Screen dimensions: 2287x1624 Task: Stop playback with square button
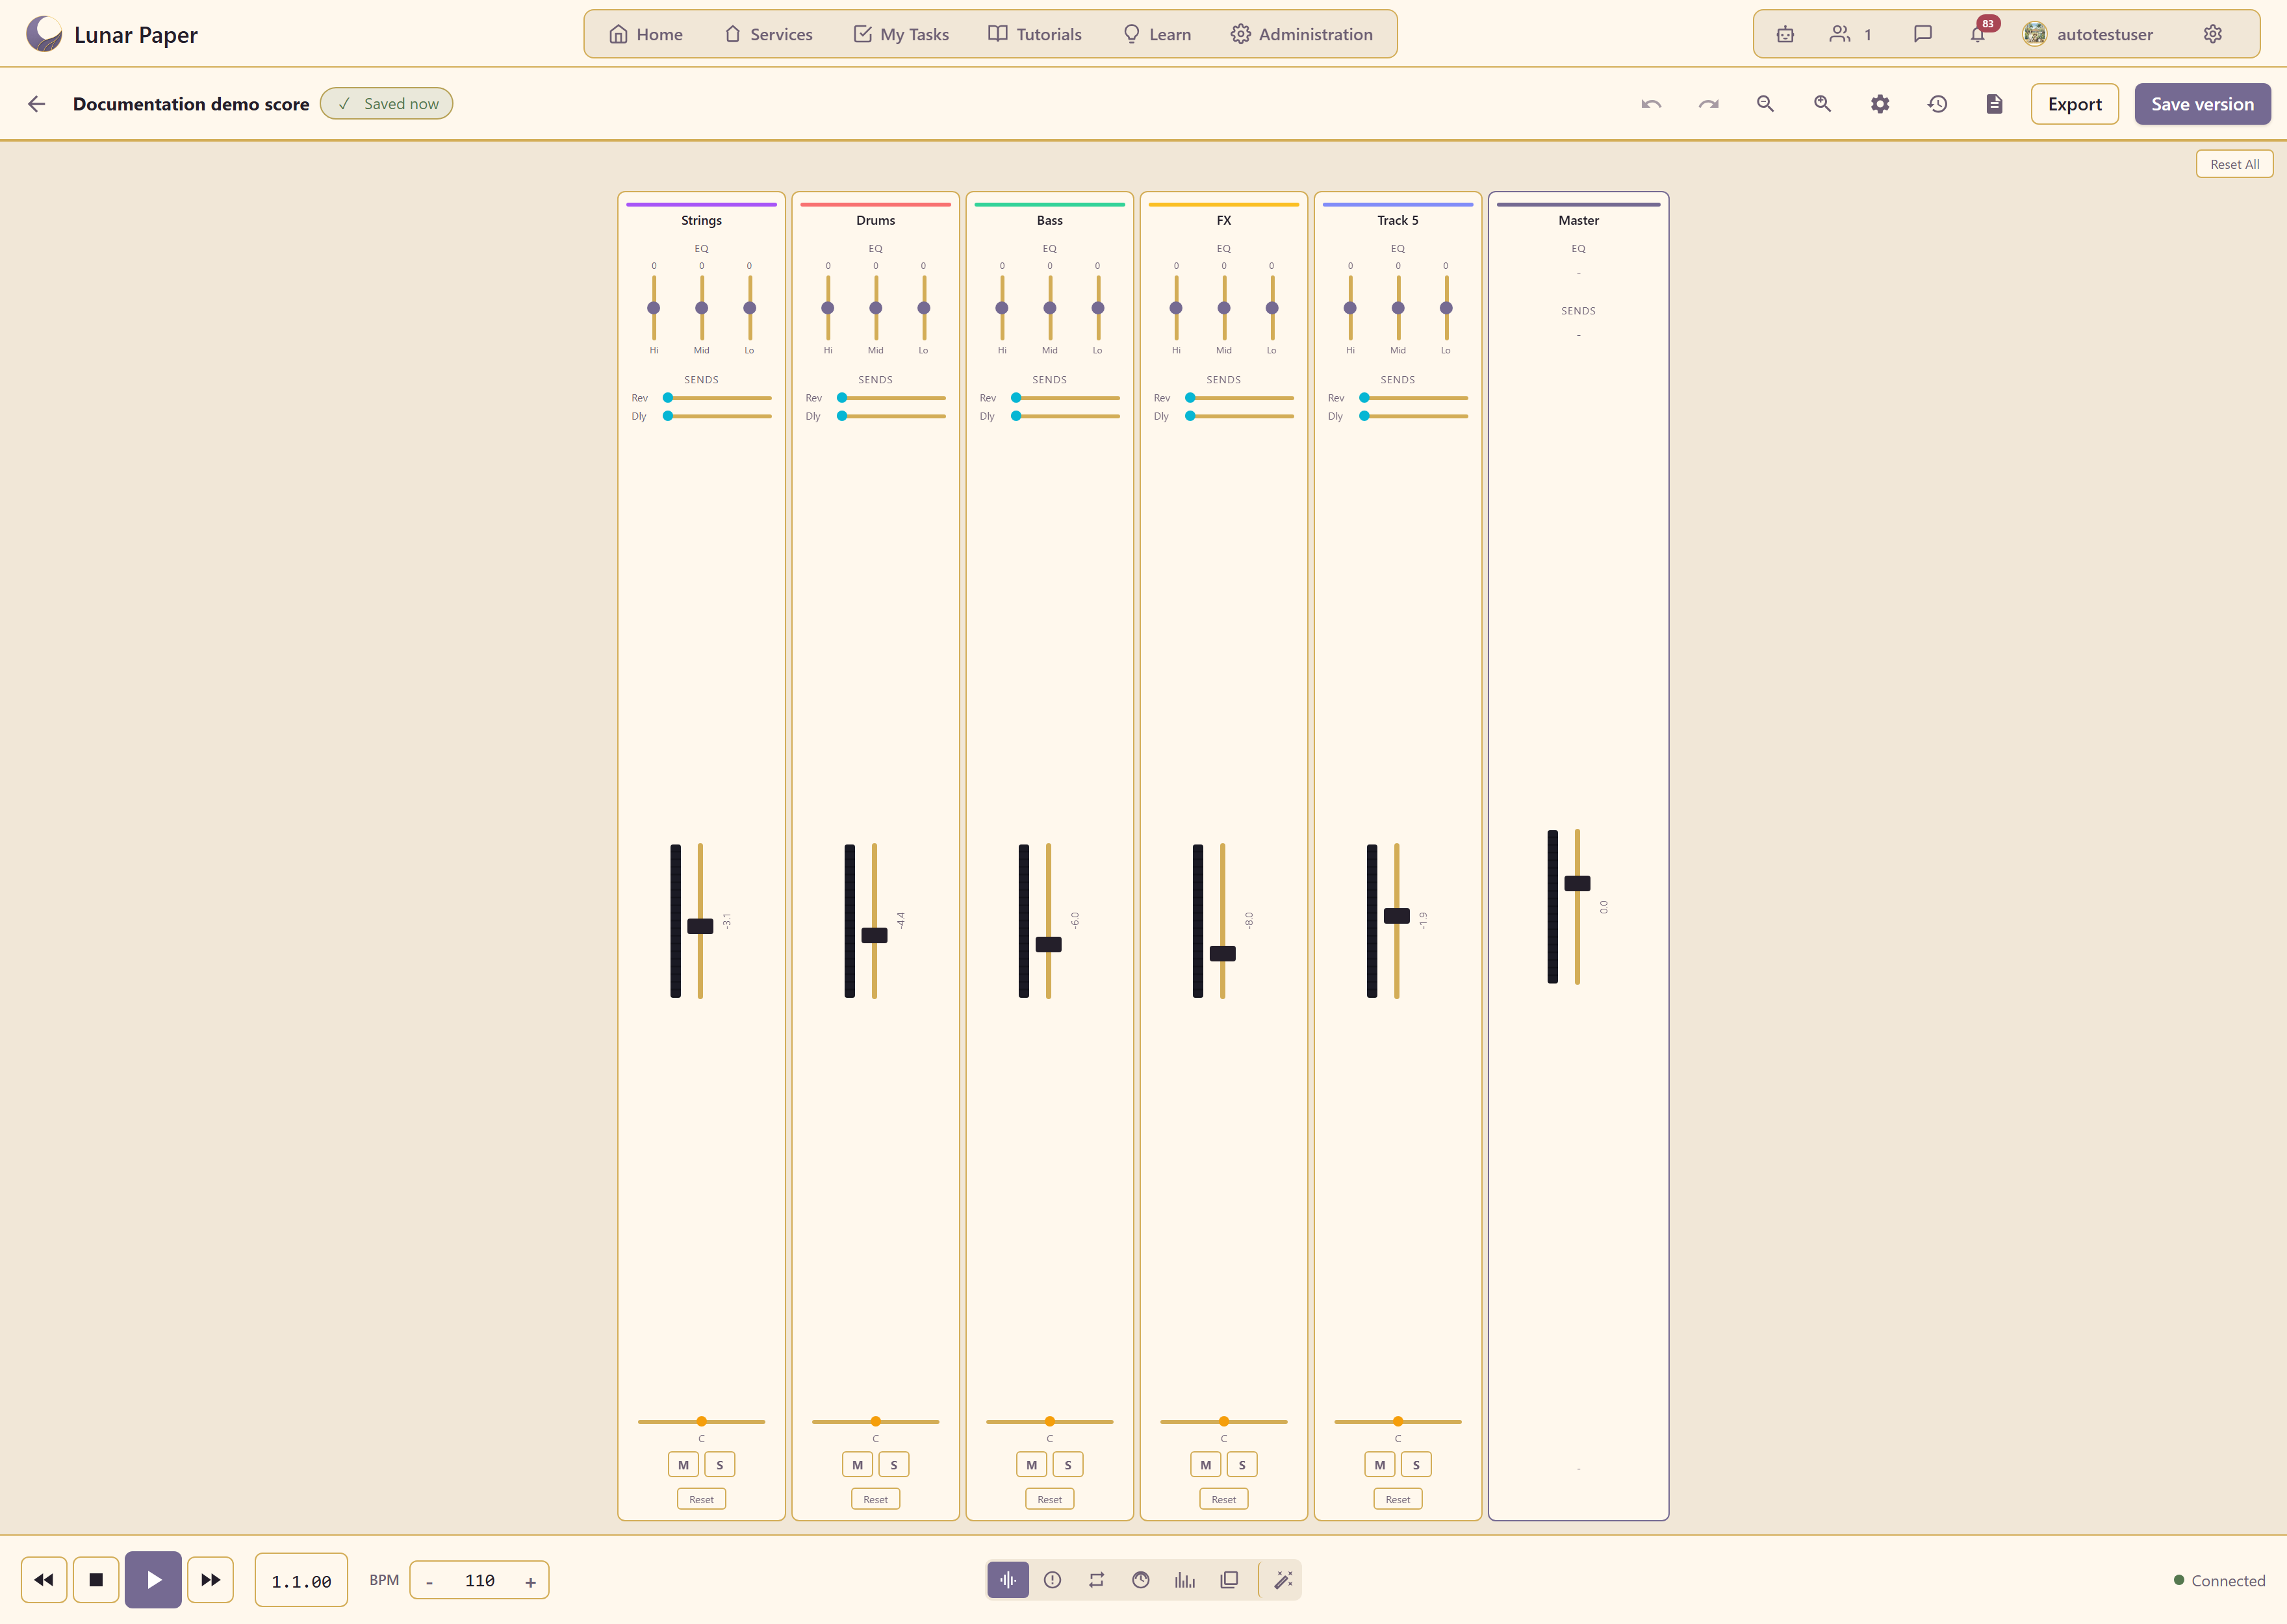pyautogui.click(x=96, y=1580)
